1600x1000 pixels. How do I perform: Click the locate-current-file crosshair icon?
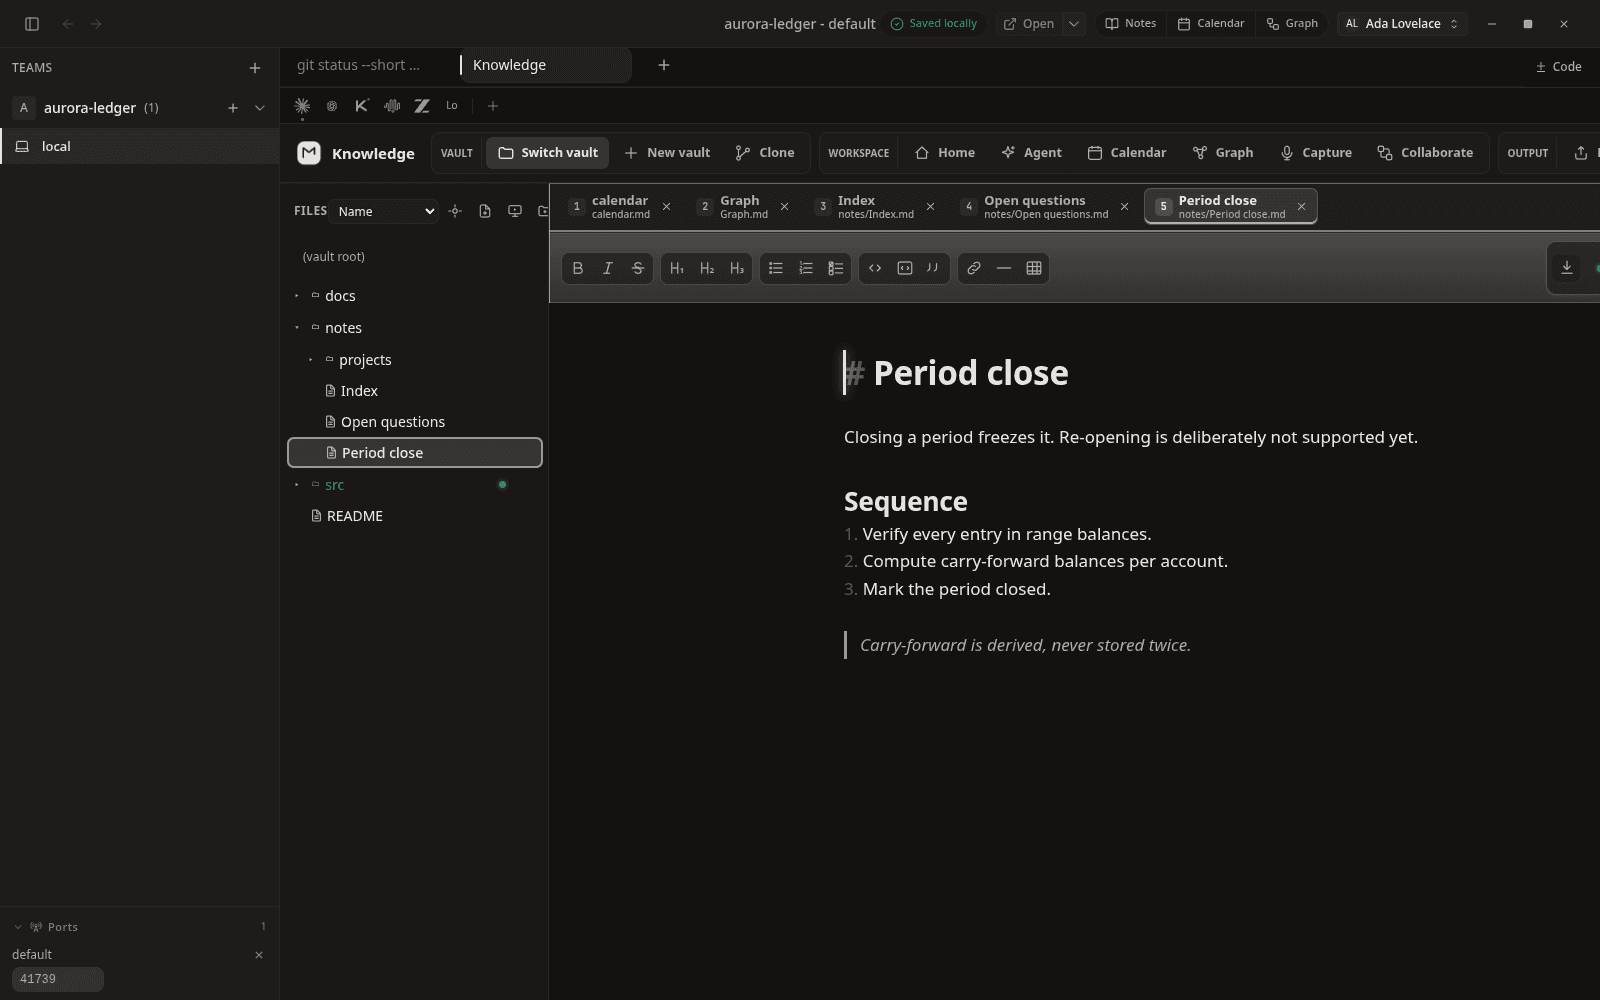[x=455, y=211]
